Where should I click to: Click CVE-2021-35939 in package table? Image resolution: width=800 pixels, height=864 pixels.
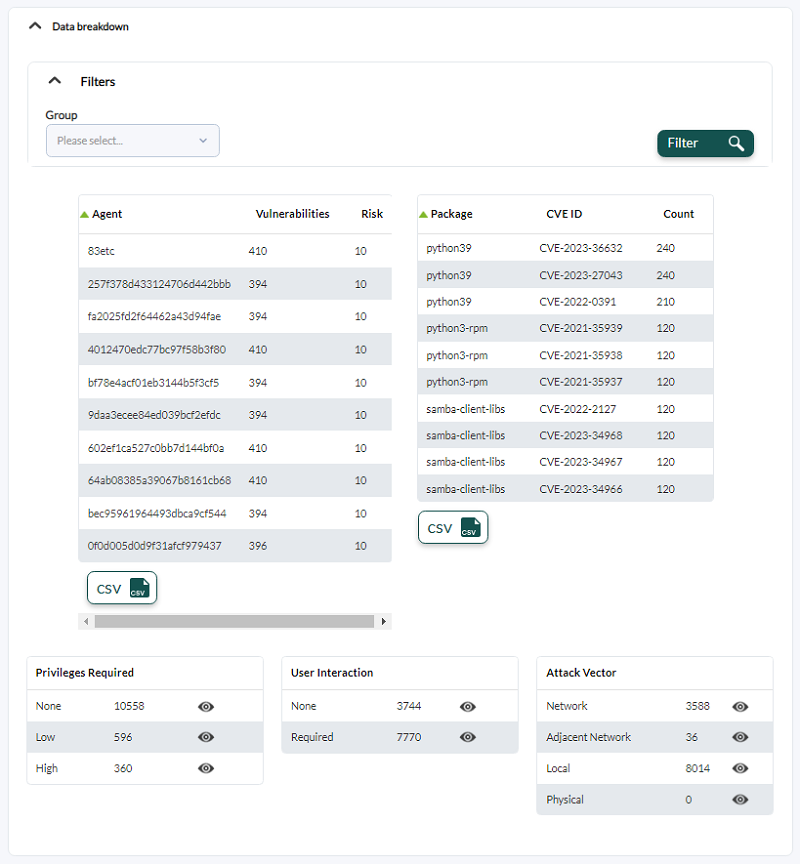pyautogui.click(x=581, y=328)
